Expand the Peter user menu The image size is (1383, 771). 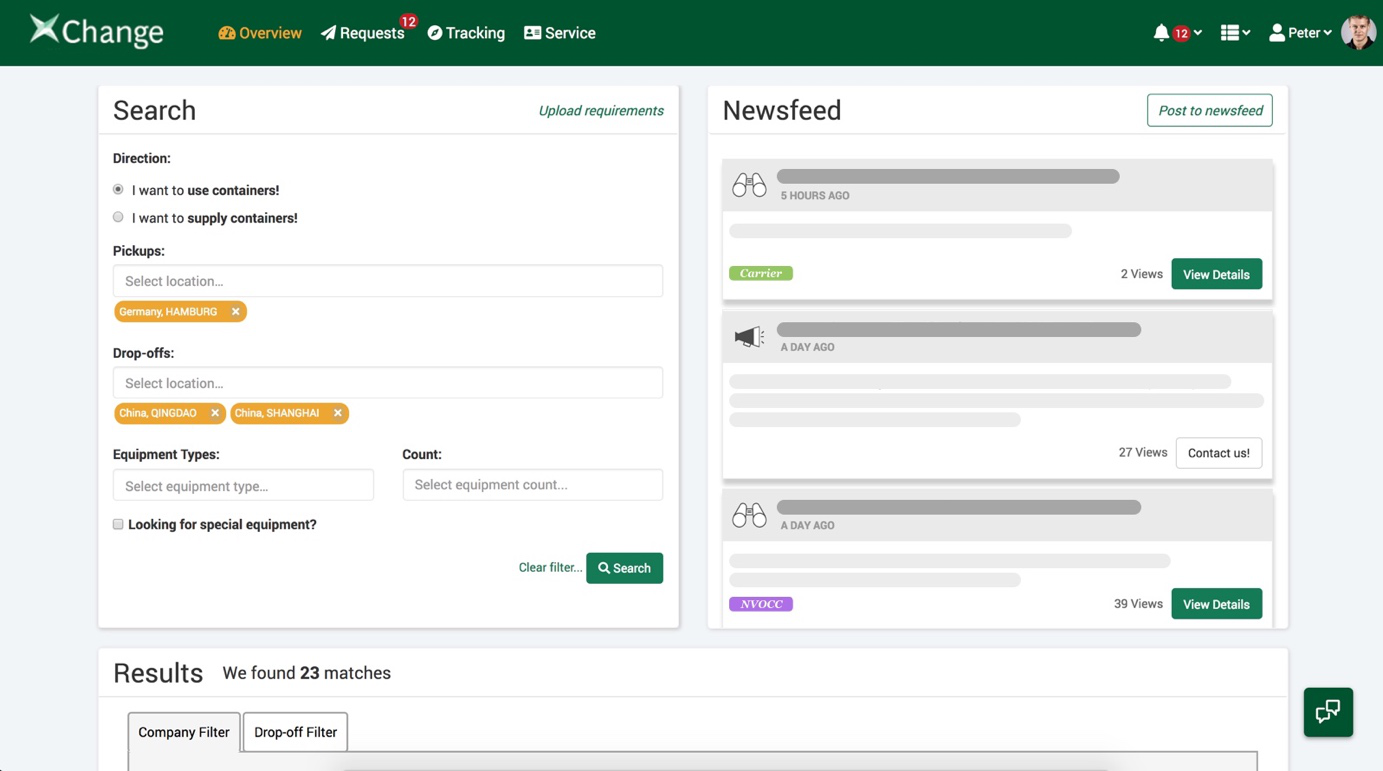1300,33
